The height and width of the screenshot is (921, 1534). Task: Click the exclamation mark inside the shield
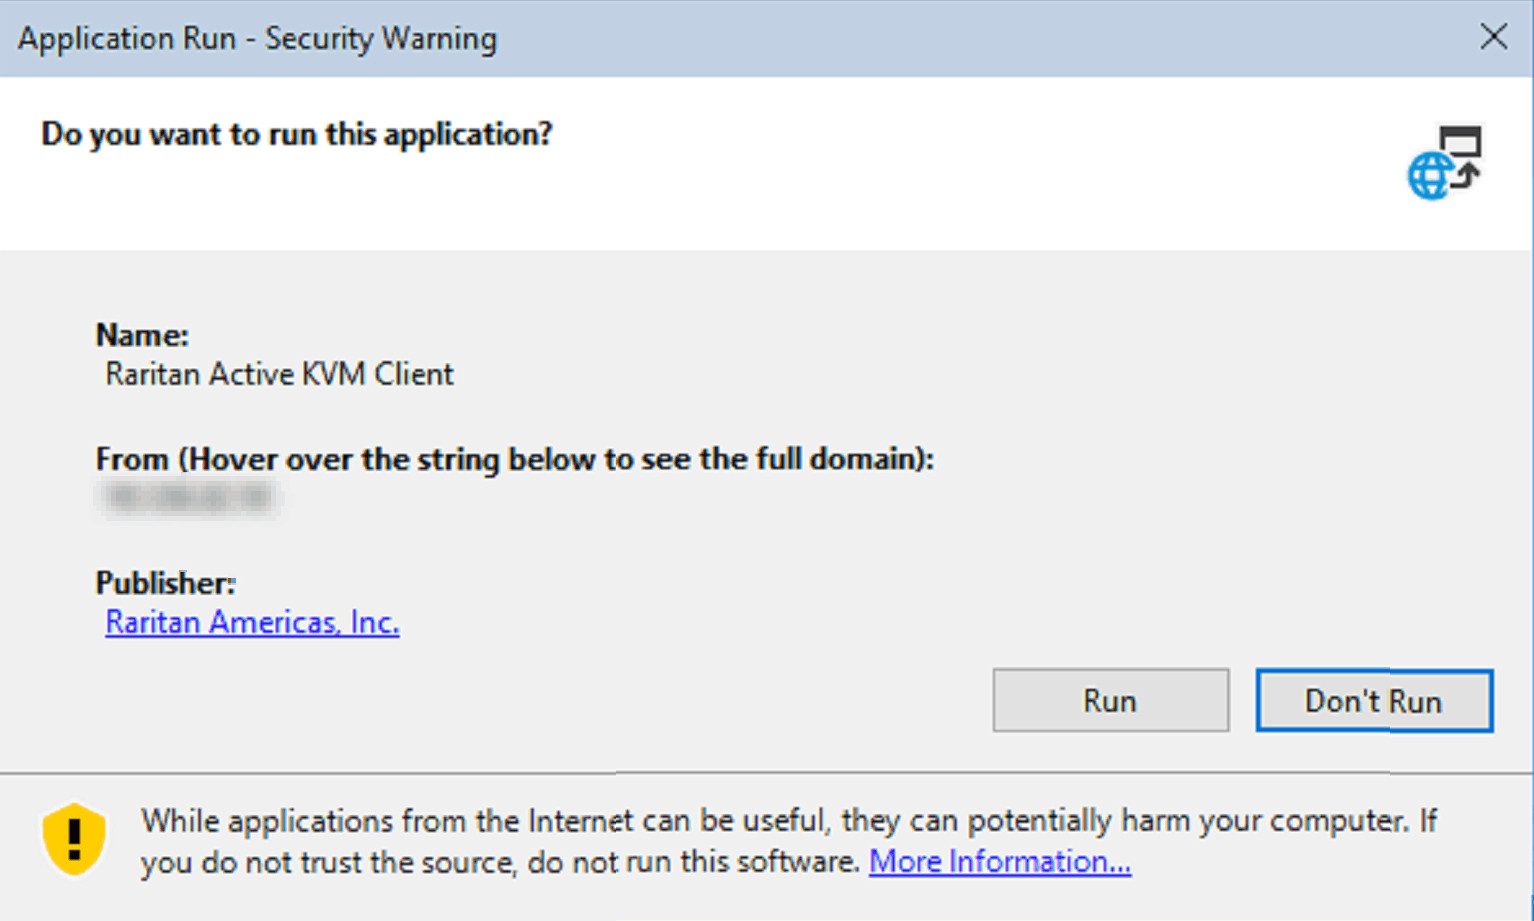coord(74,838)
